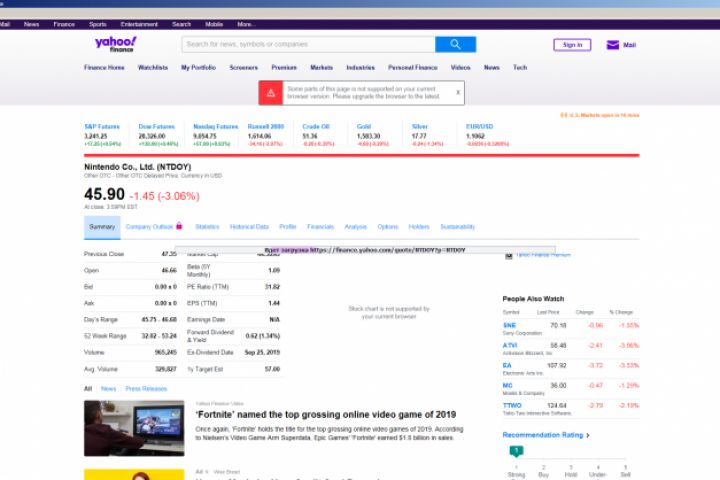Click the Company Outlook premium lock icon

179,226
